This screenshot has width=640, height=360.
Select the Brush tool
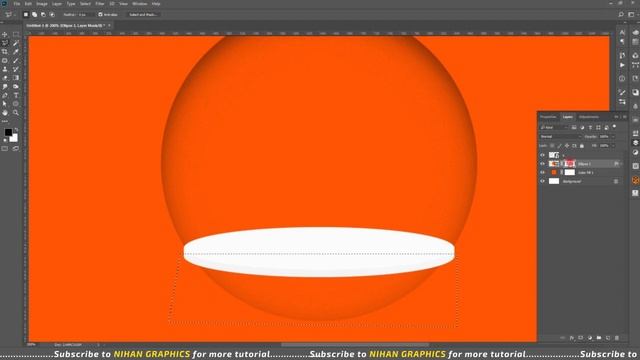point(16,60)
